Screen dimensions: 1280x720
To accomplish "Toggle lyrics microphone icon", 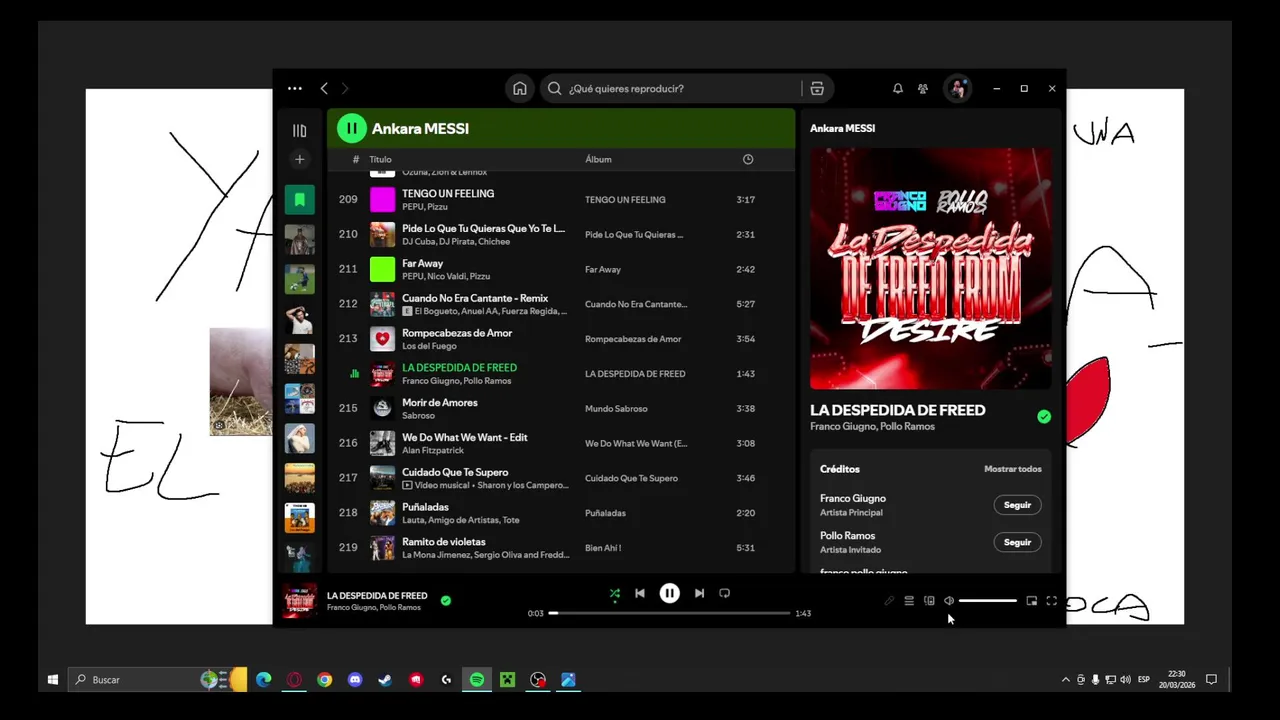I will 889,601.
